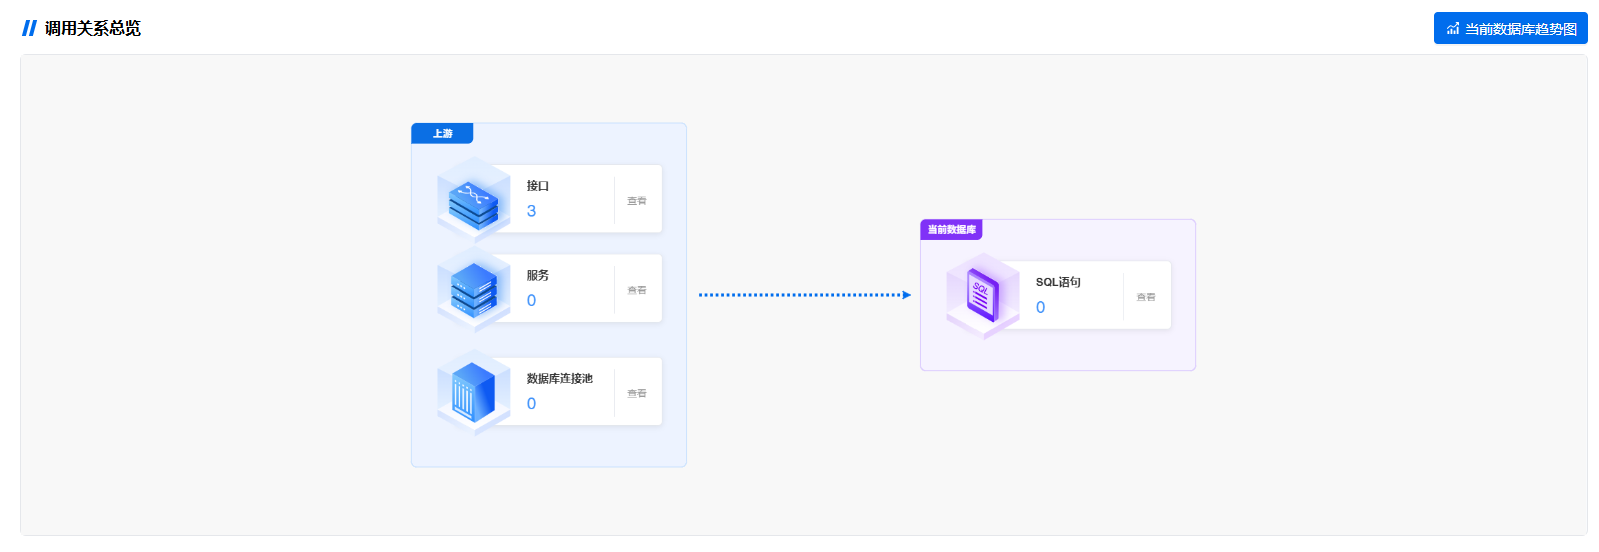The height and width of the screenshot is (552, 1599).
Task: Click the 服务 server stack icon
Action: coord(473,289)
